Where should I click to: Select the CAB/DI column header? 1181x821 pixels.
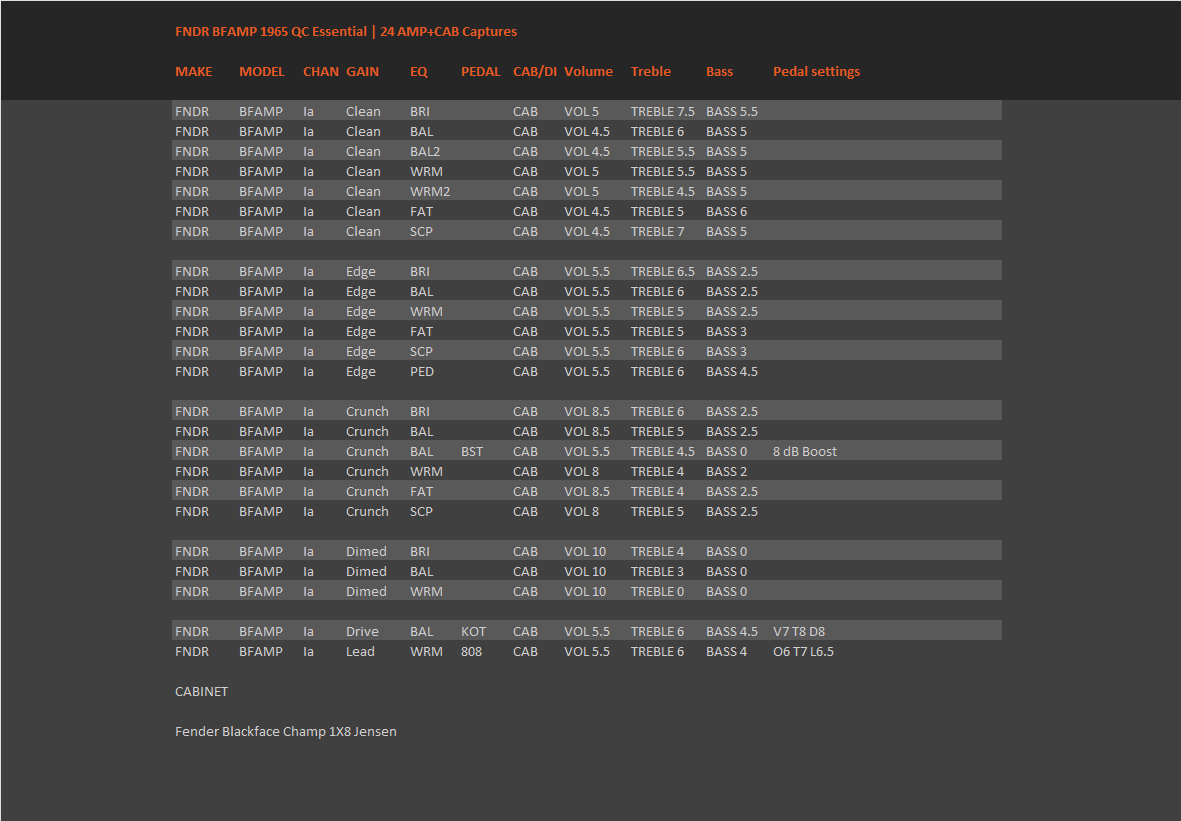534,72
